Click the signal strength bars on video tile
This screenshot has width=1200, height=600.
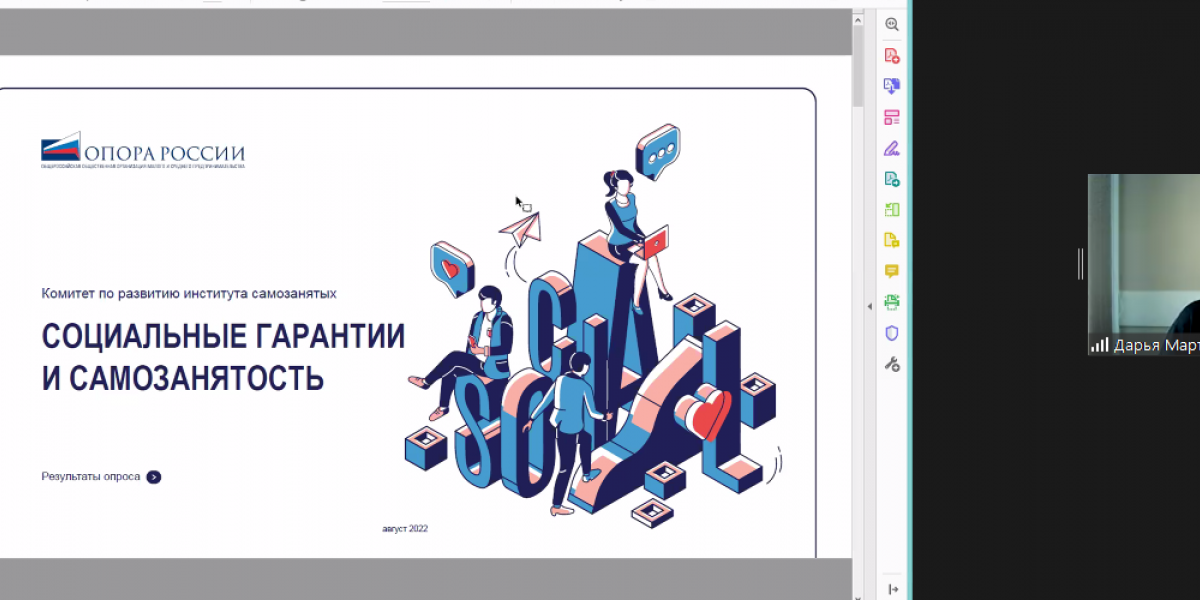(x=1100, y=345)
